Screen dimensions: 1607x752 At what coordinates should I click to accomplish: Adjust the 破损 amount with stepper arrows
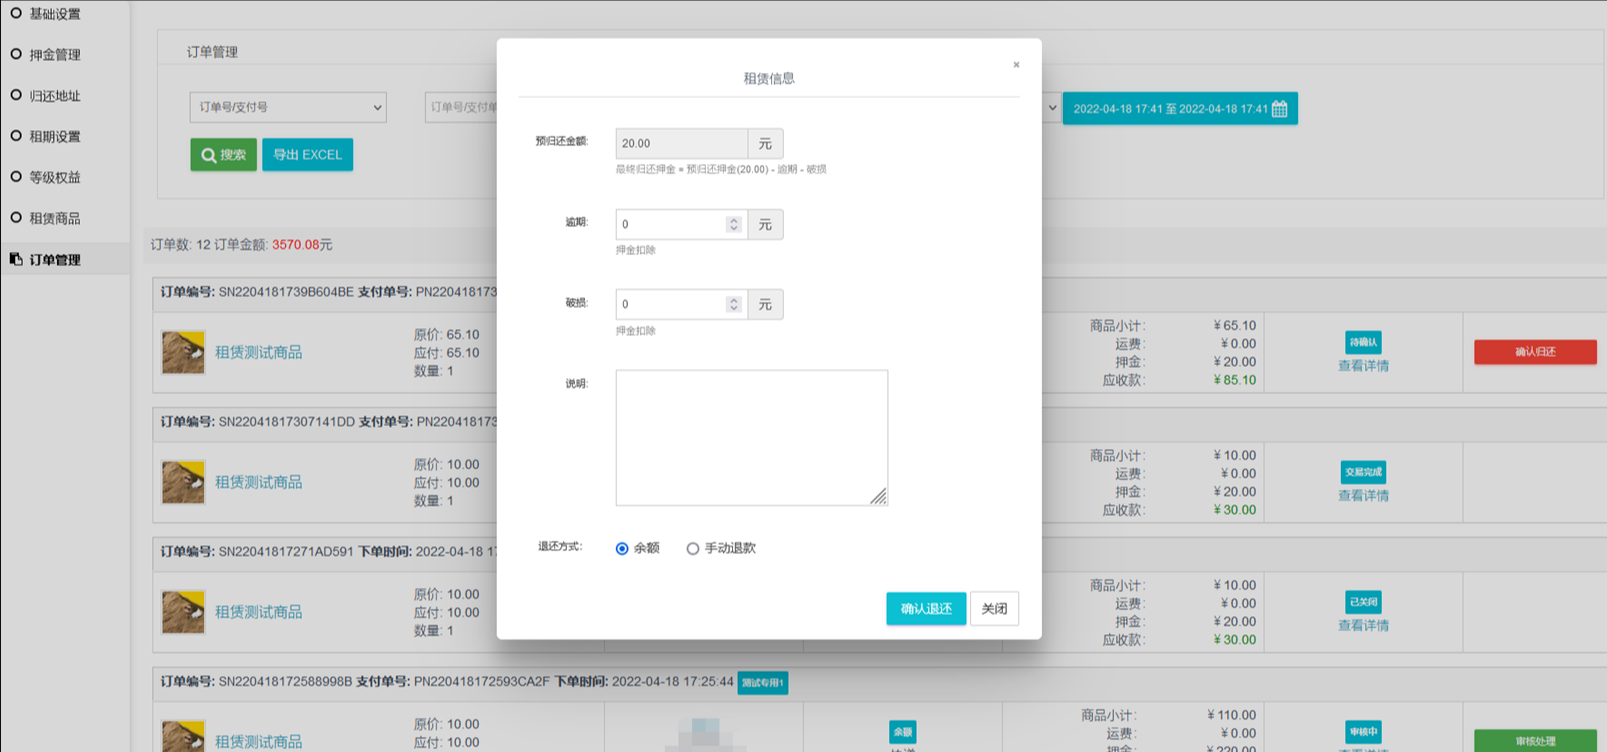(734, 304)
